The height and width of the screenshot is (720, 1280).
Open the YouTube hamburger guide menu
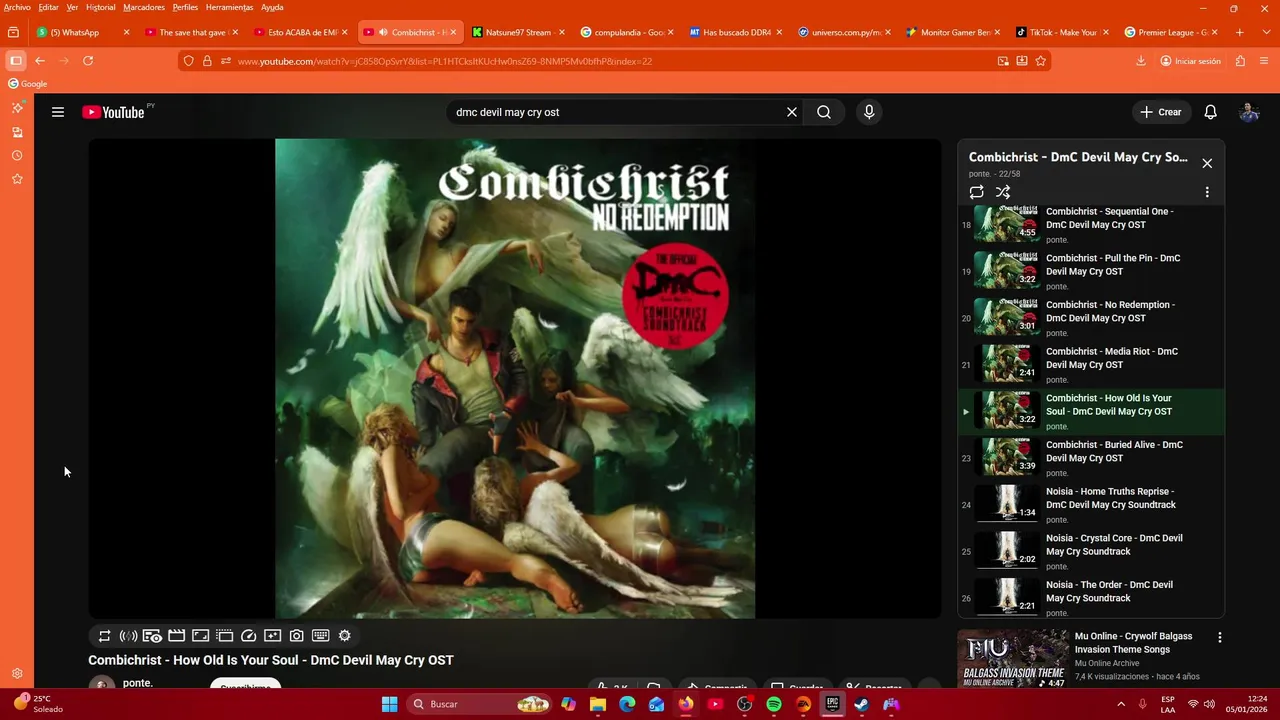(x=58, y=112)
